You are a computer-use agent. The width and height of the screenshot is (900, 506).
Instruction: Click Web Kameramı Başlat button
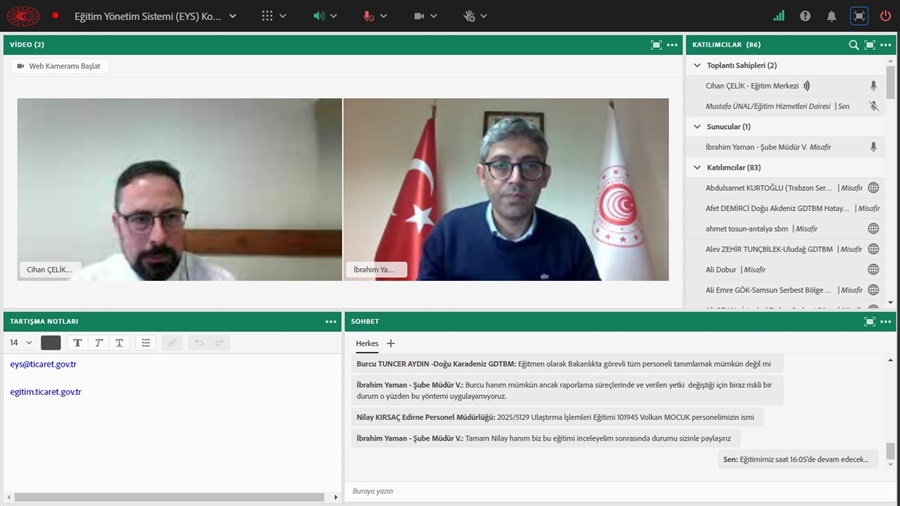point(60,66)
